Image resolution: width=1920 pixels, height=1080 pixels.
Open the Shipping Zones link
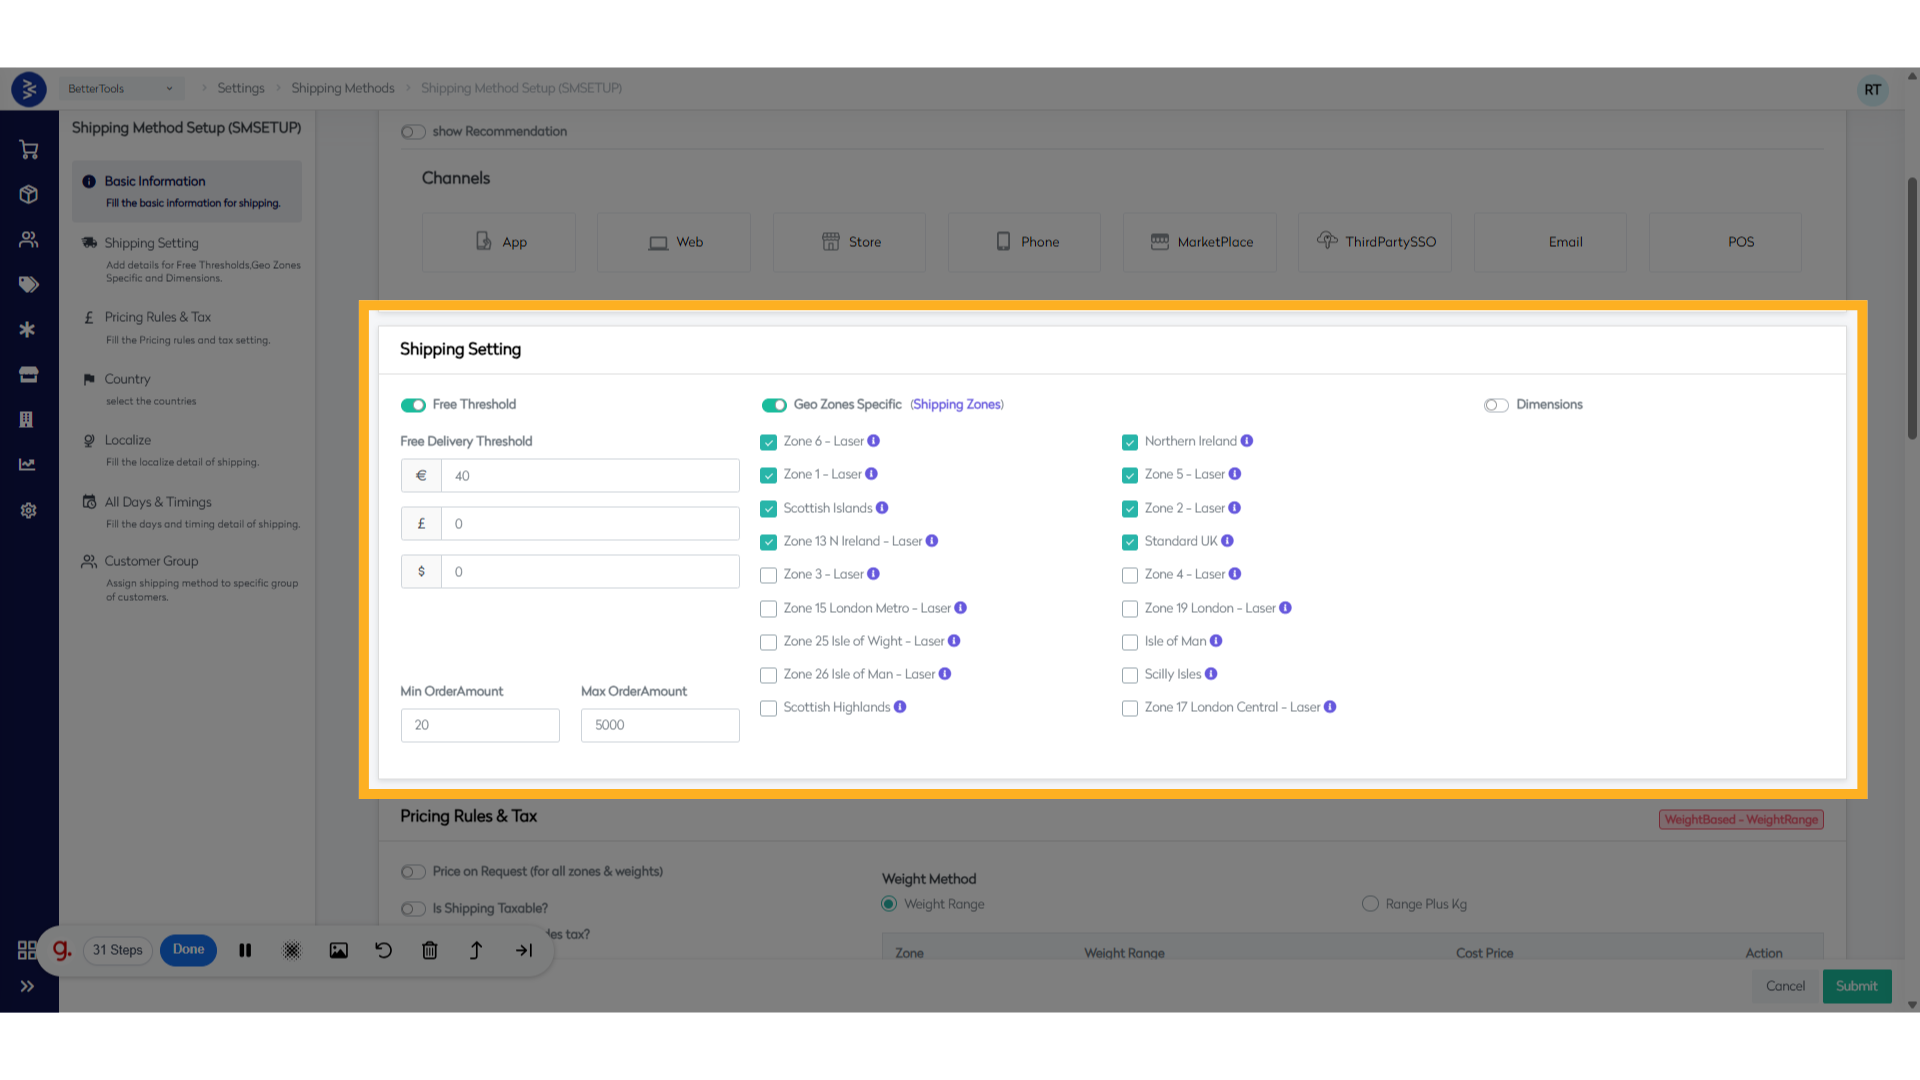tap(957, 404)
